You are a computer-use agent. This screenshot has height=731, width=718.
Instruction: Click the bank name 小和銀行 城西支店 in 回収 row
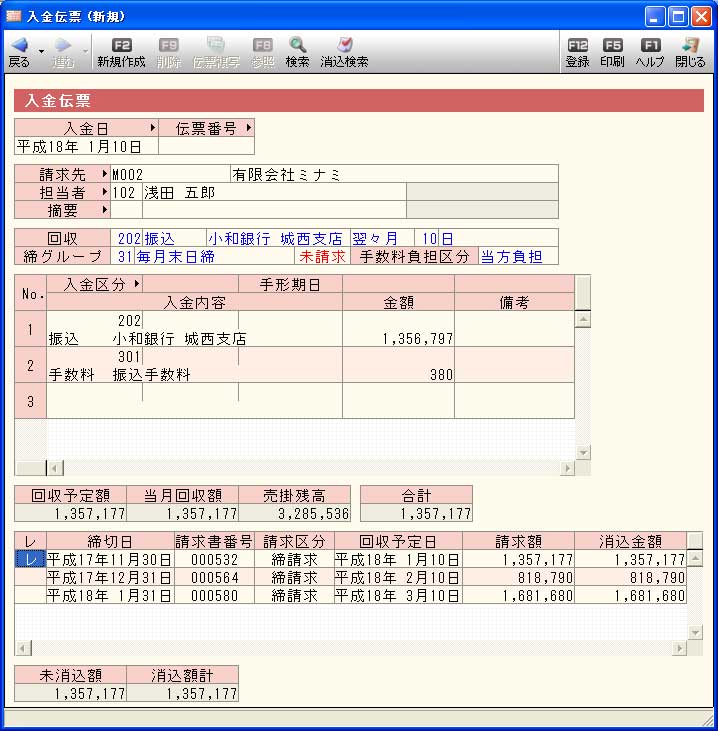coord(275,239)
